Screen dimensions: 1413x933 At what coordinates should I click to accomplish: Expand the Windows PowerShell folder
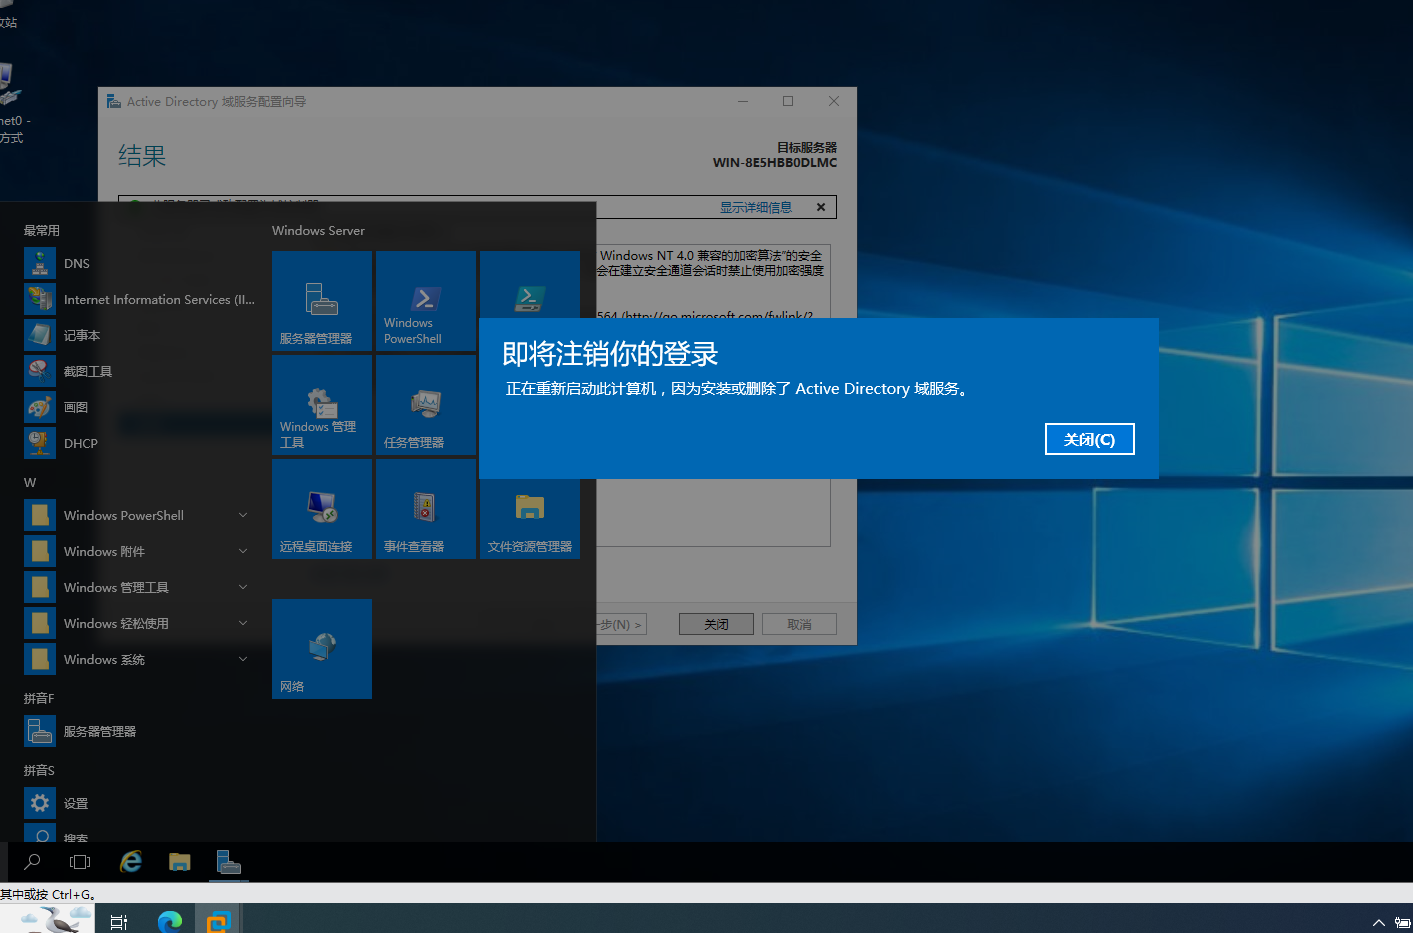[140, 516]
